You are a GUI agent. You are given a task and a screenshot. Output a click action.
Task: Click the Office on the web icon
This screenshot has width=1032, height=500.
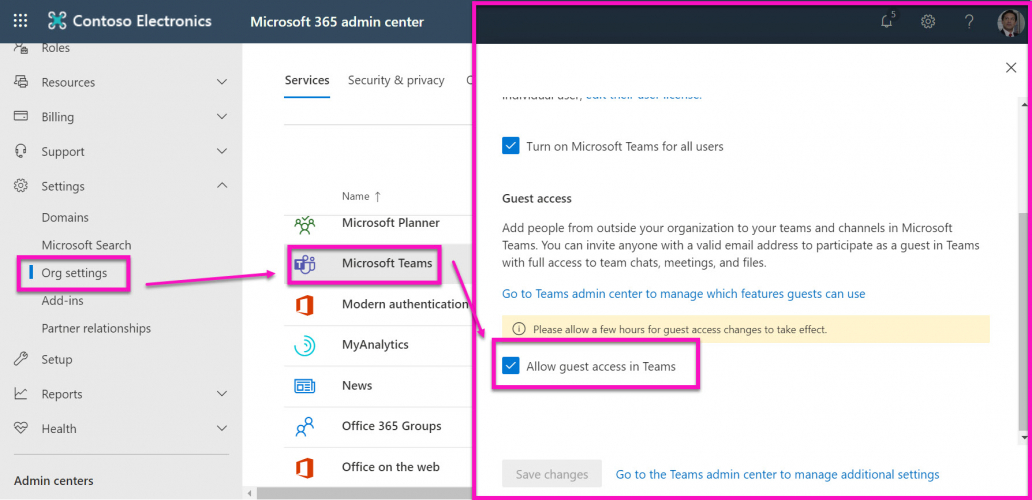[x=304, y=468]
